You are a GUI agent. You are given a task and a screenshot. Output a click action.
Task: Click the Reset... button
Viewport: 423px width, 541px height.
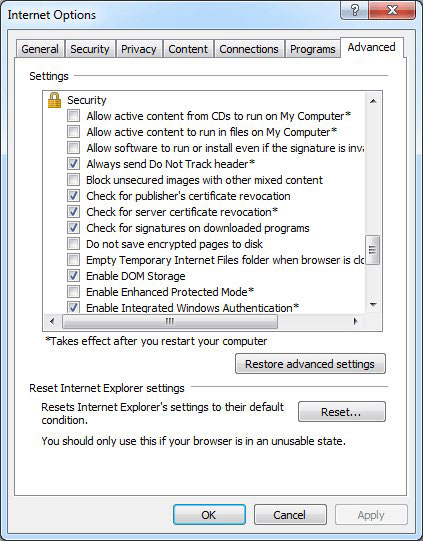point(342,412)
